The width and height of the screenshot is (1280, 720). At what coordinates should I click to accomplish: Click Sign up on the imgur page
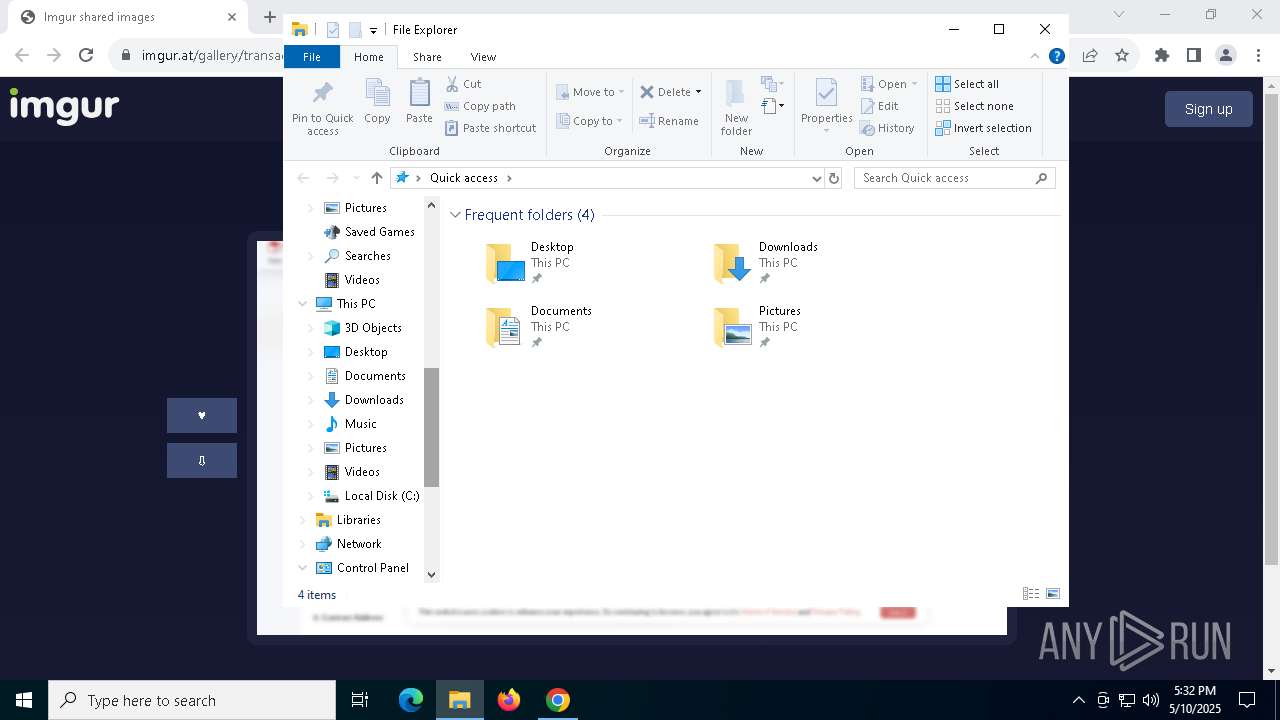(1208, 109)
